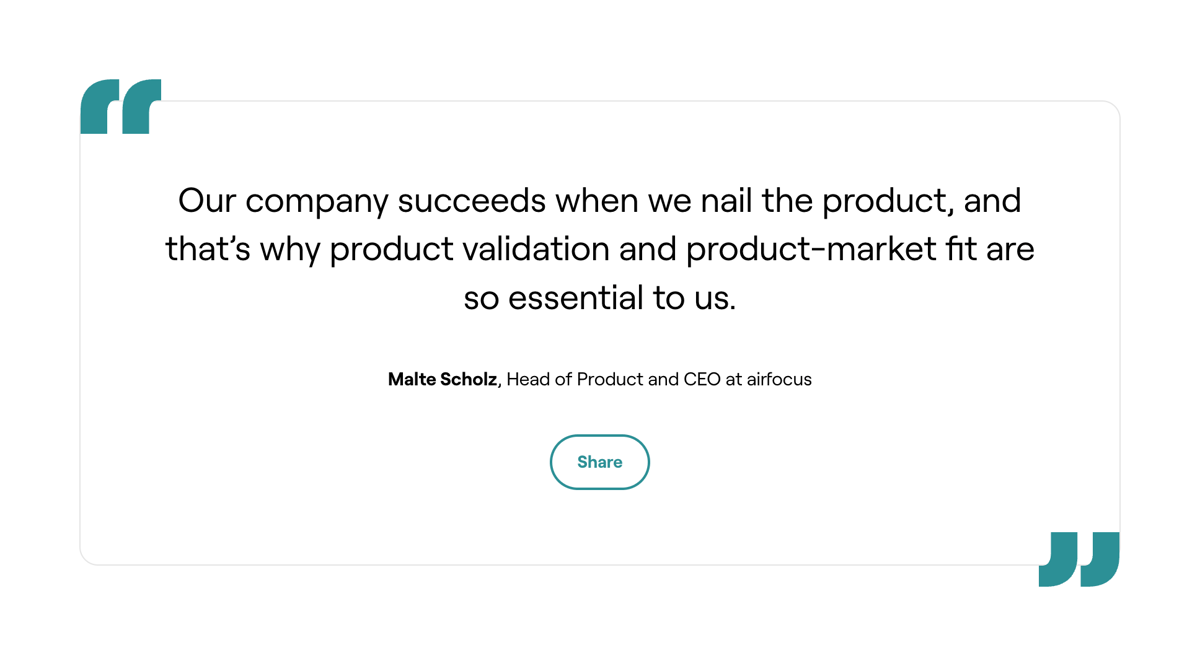Click the name Malte Scholz
The height and width of the screenshot is (666, 1200).
click(x=441, y=379)
